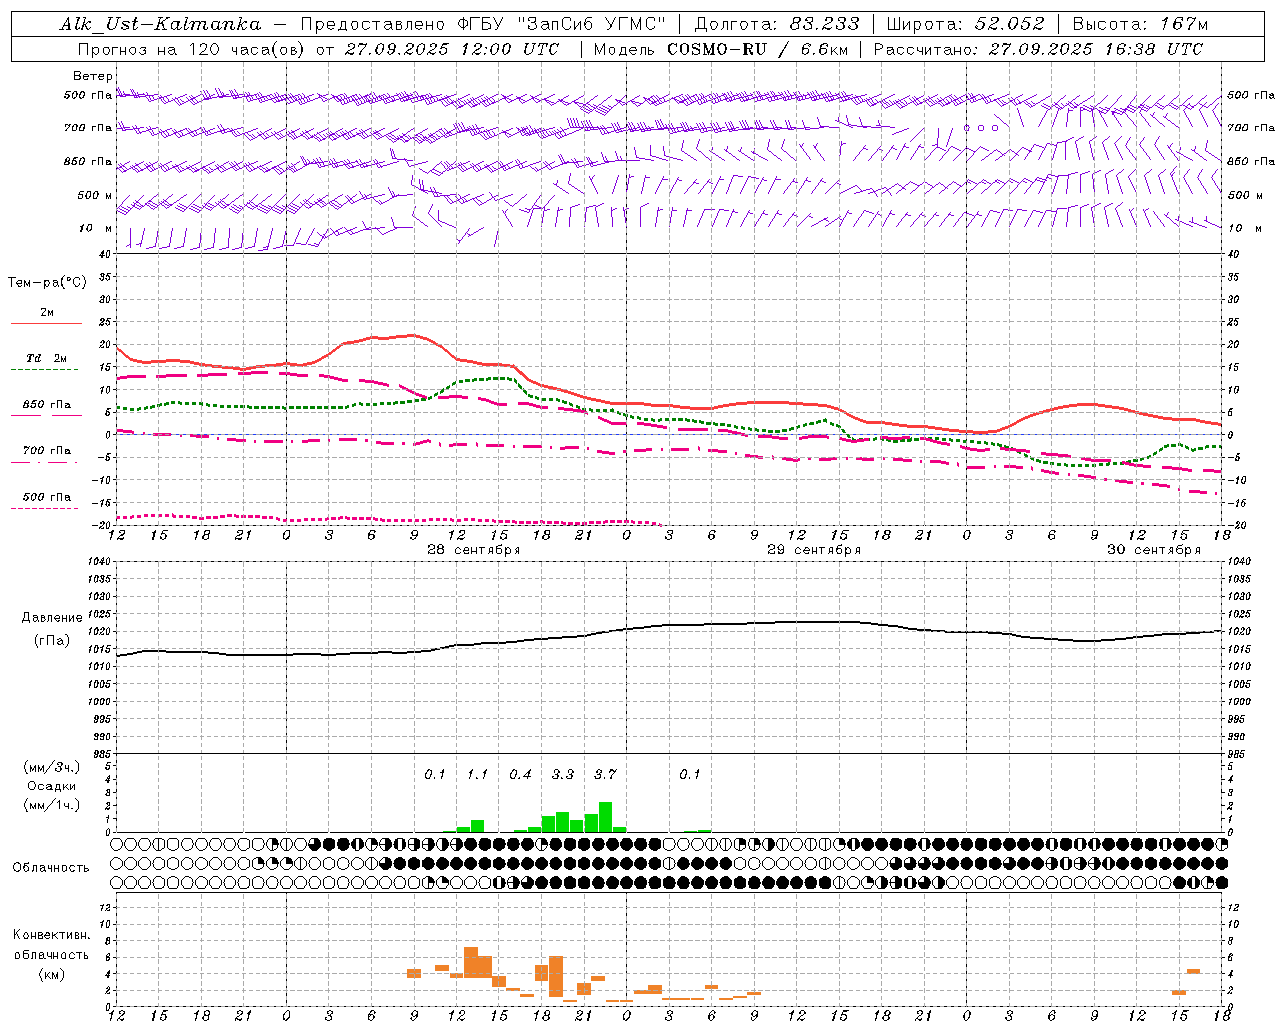Click the station title Alk_Ust-Kalmanka
Screen dimensions: 1280x1024
tap(161, 24)
